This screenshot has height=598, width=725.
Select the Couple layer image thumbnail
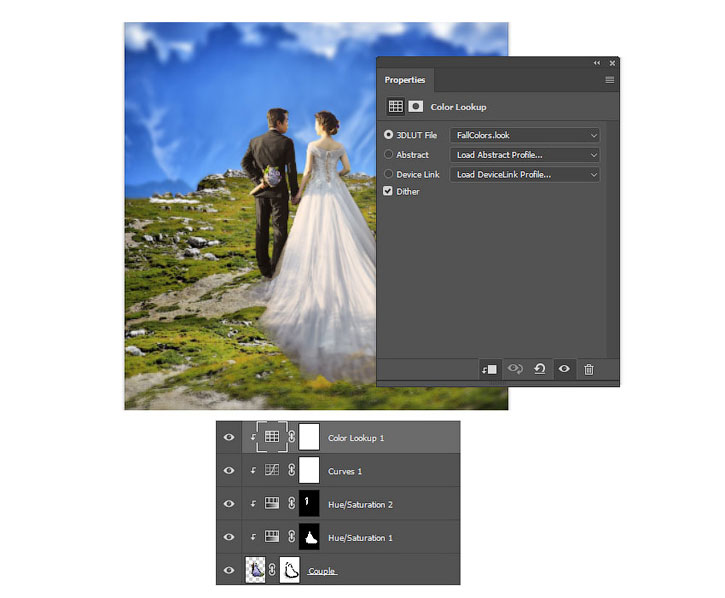point(255,570)
